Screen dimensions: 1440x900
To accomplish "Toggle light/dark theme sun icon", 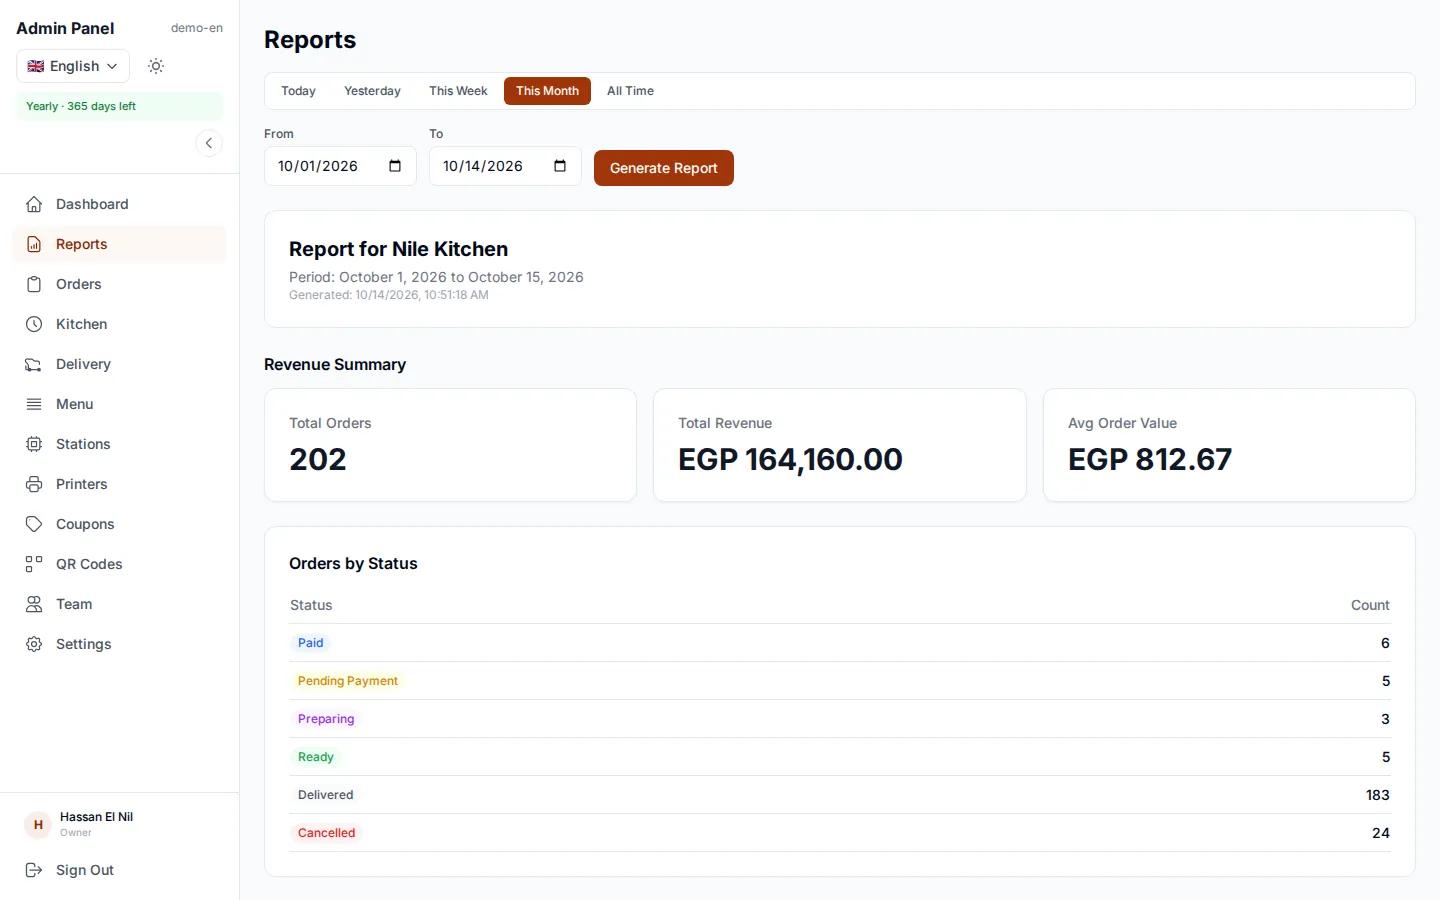I will point(156,66).
